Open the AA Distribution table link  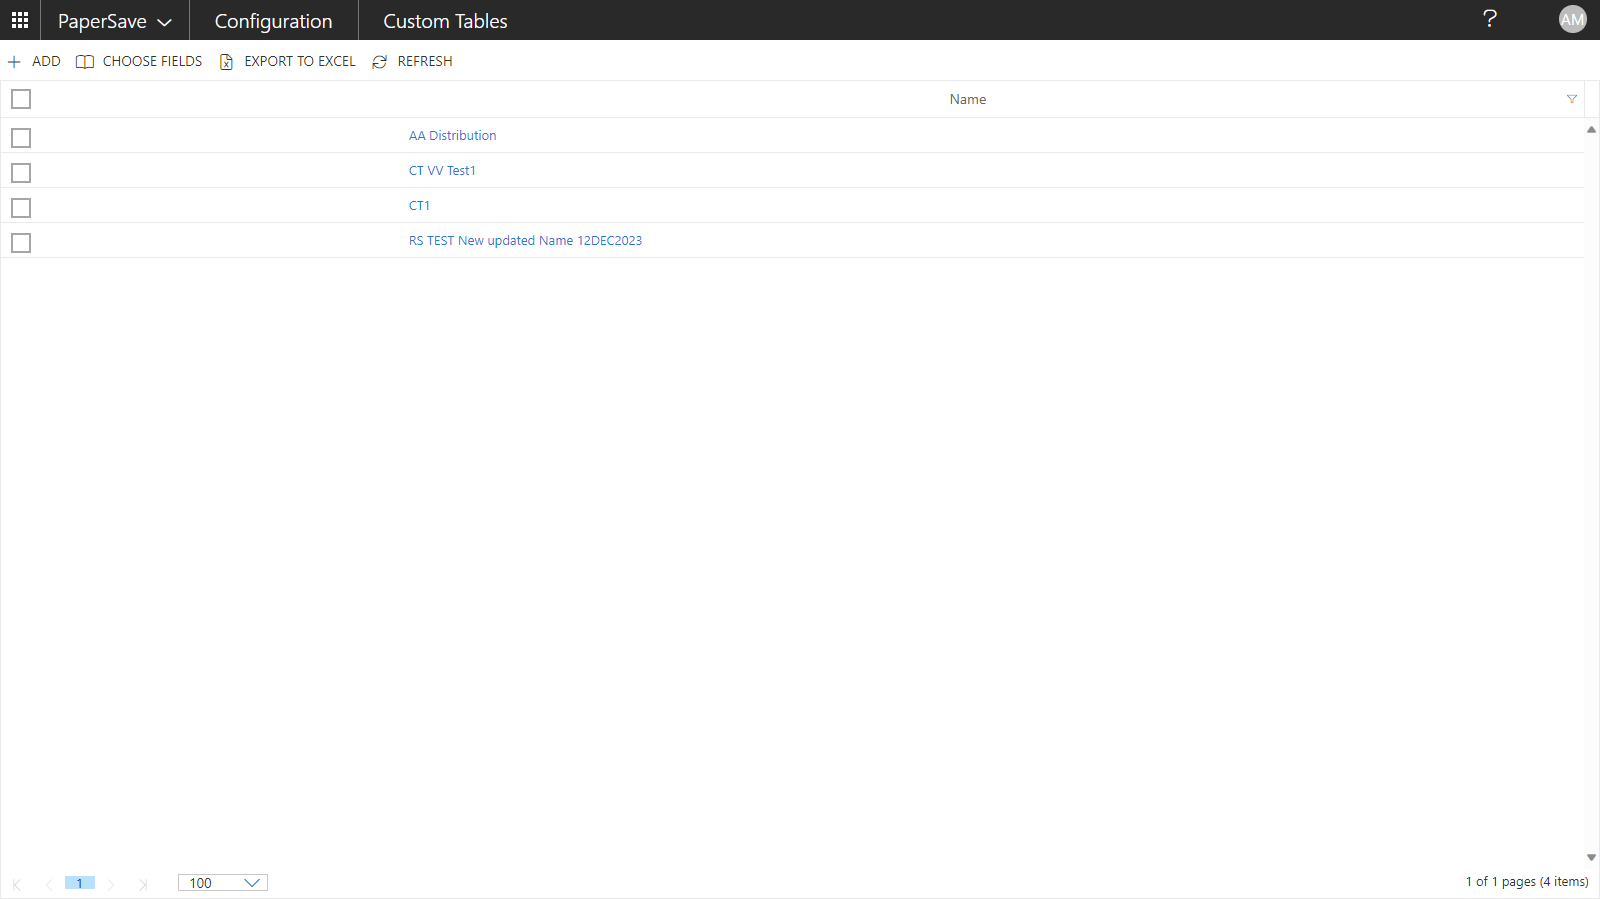pyautogui.click(x=452, y=136)
